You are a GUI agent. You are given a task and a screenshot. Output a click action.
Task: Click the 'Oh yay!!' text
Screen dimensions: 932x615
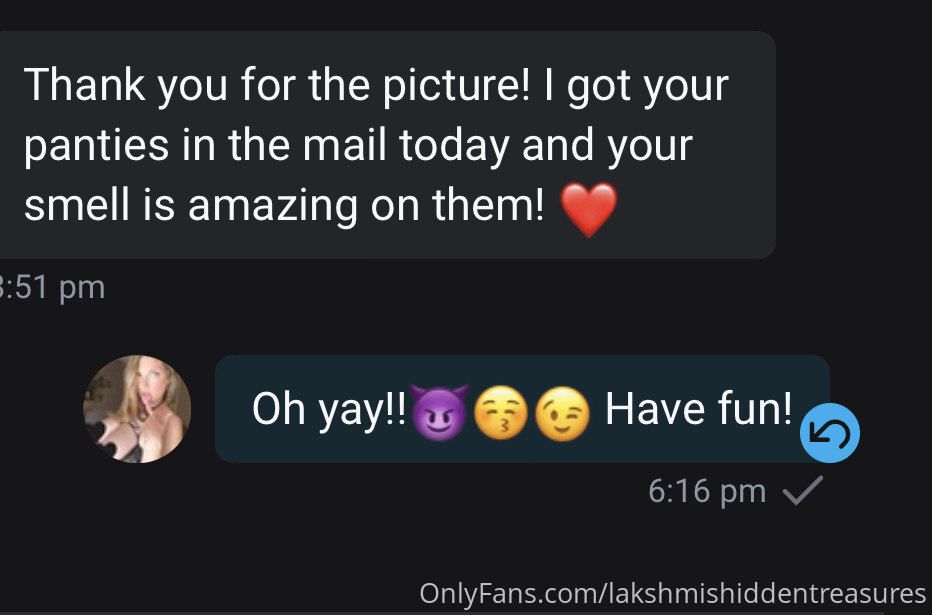coord(329,410)
